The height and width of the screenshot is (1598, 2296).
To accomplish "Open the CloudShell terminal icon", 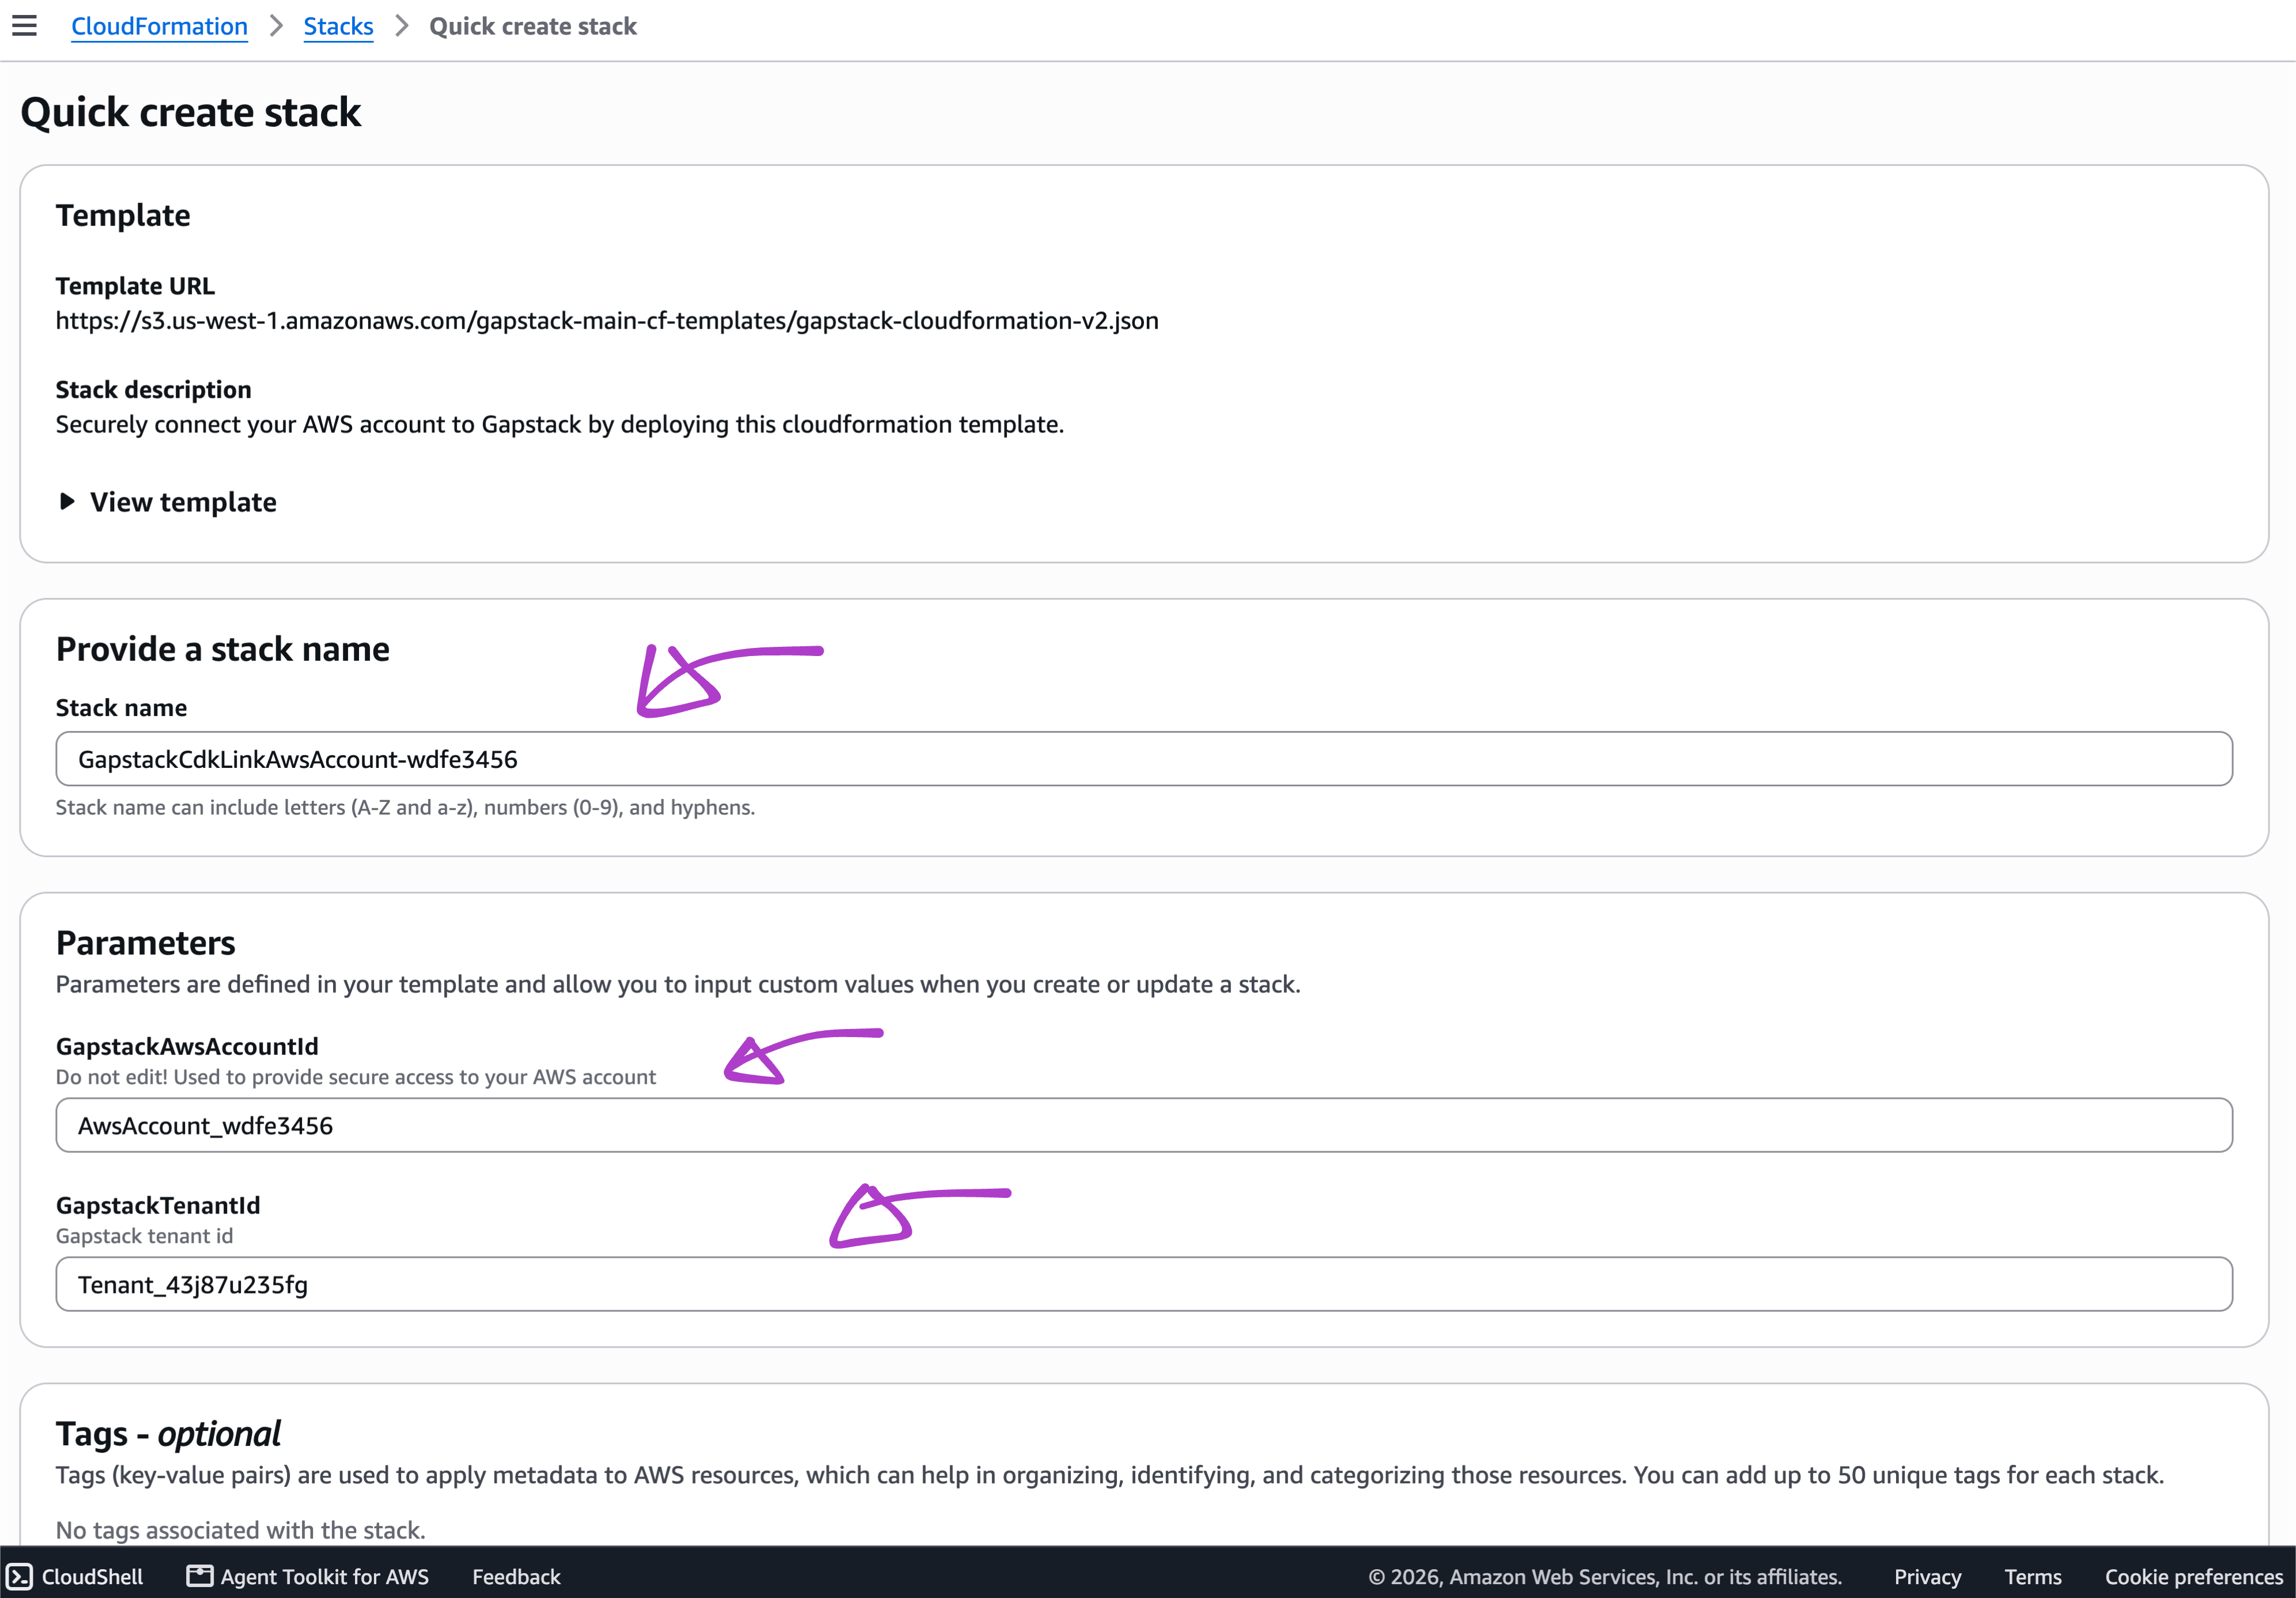I will (x=20, y=1576).
